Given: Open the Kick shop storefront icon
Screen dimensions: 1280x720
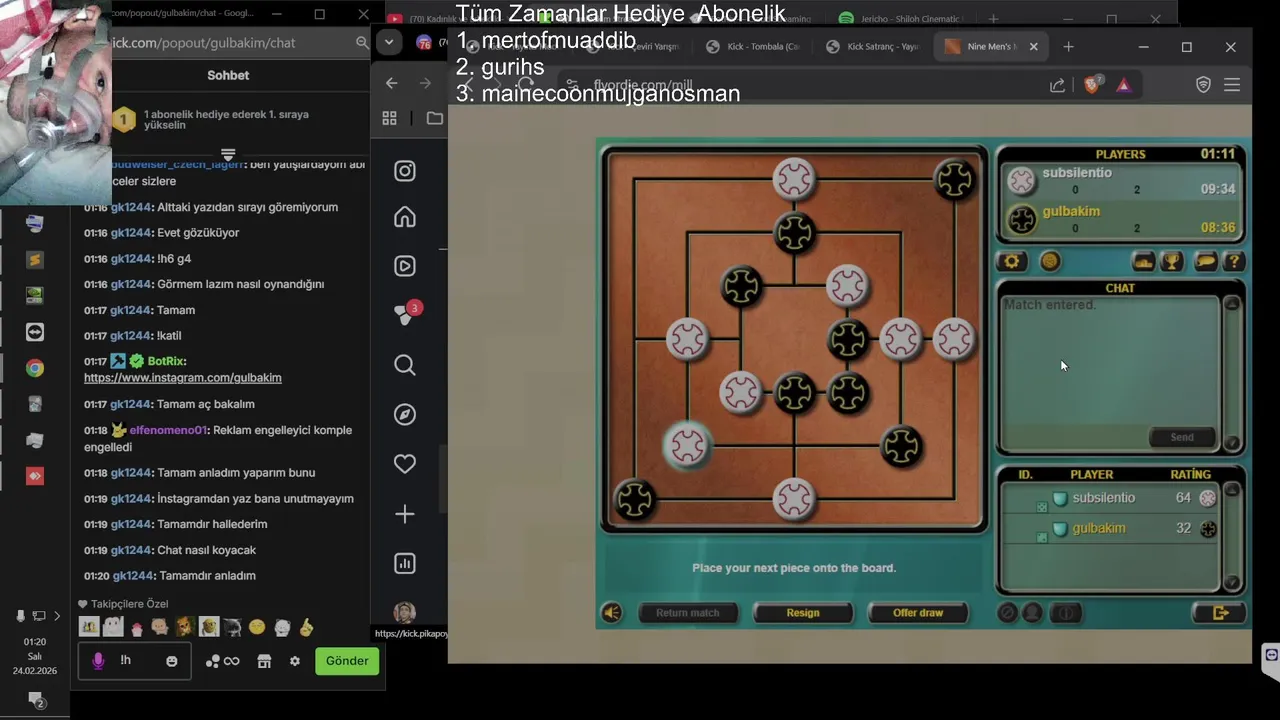Looking at the screenshot, I should [264, 661].
